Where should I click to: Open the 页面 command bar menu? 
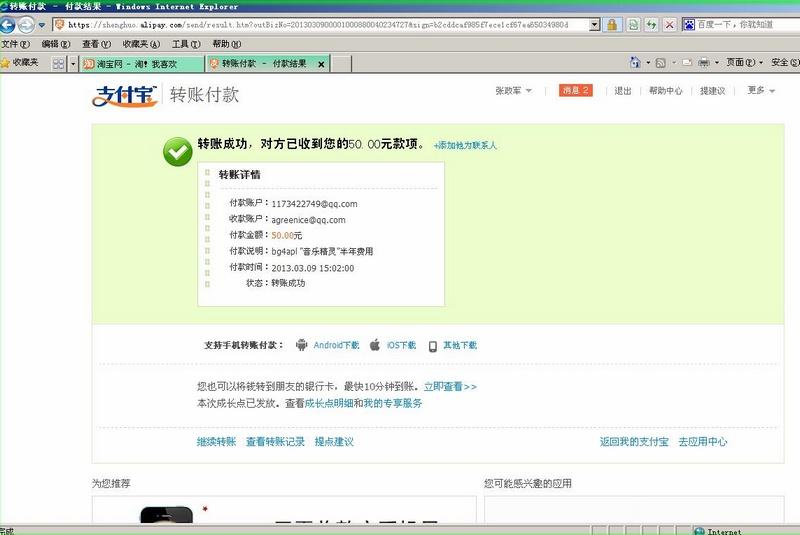[x=744, y=62]
